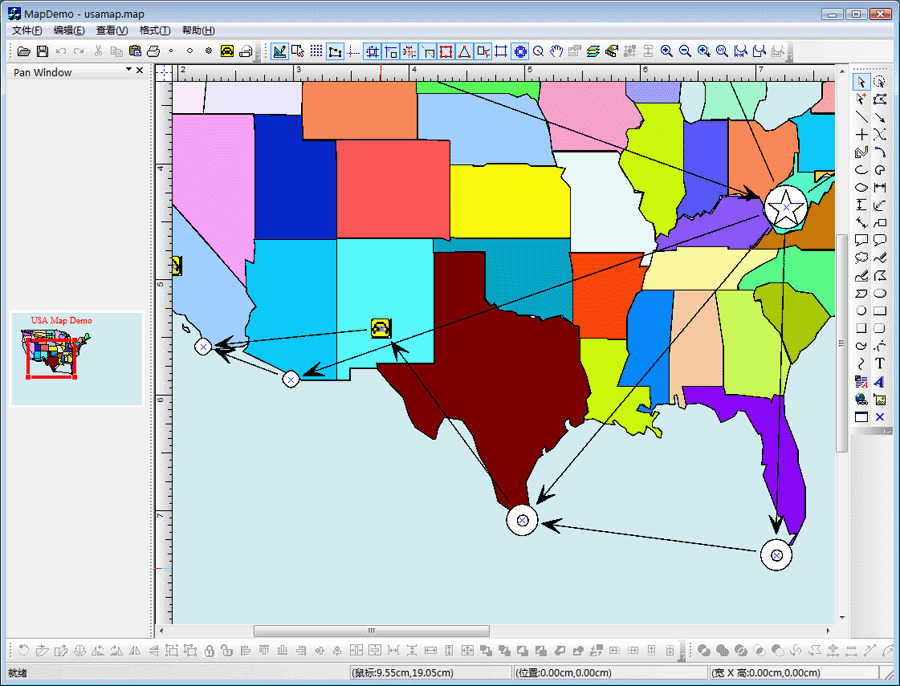The width and height of the screenshot is (900, 686).
Task: Click the print icon in toolbar
Action: pyautogui.click(x=153, y=51)
